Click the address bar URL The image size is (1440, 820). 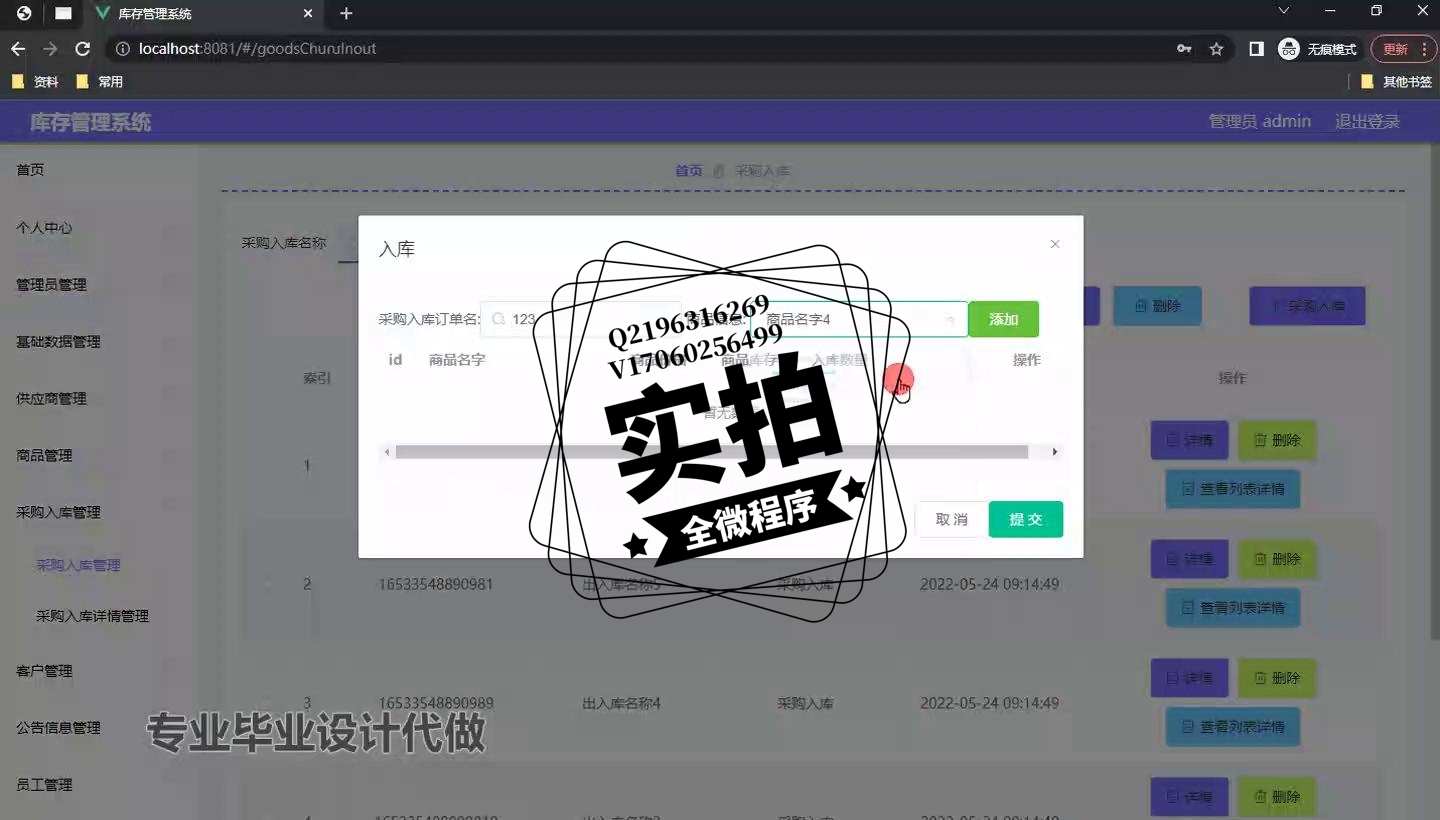tap(258, 49)
